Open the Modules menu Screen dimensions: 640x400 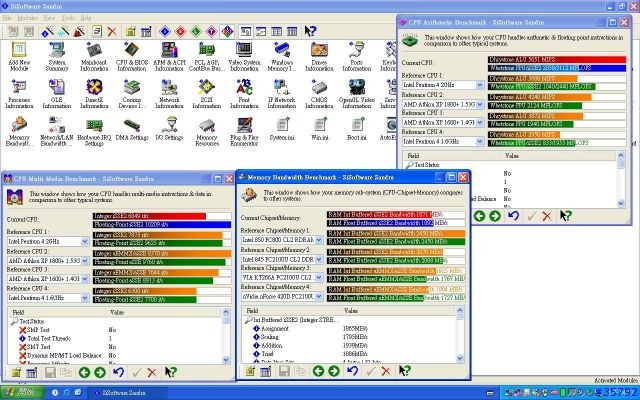click(27, 18)
